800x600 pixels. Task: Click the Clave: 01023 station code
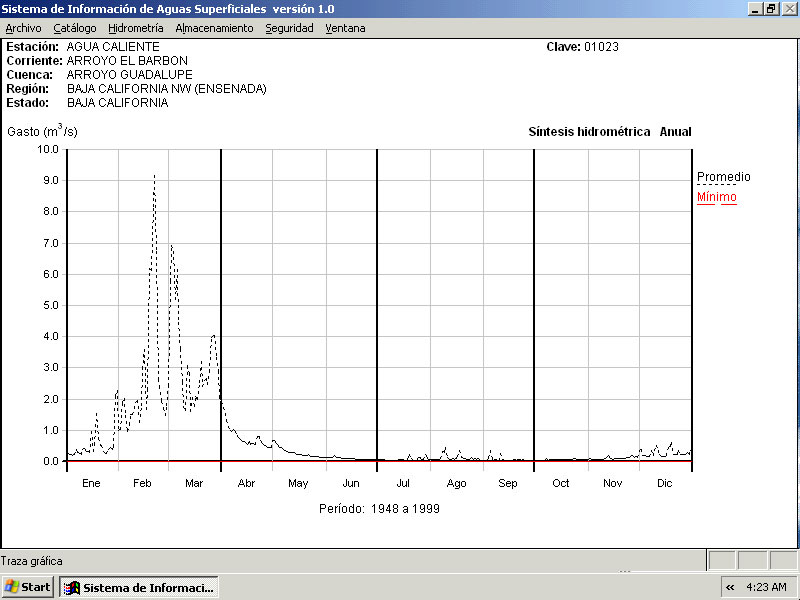click(582, 47)
